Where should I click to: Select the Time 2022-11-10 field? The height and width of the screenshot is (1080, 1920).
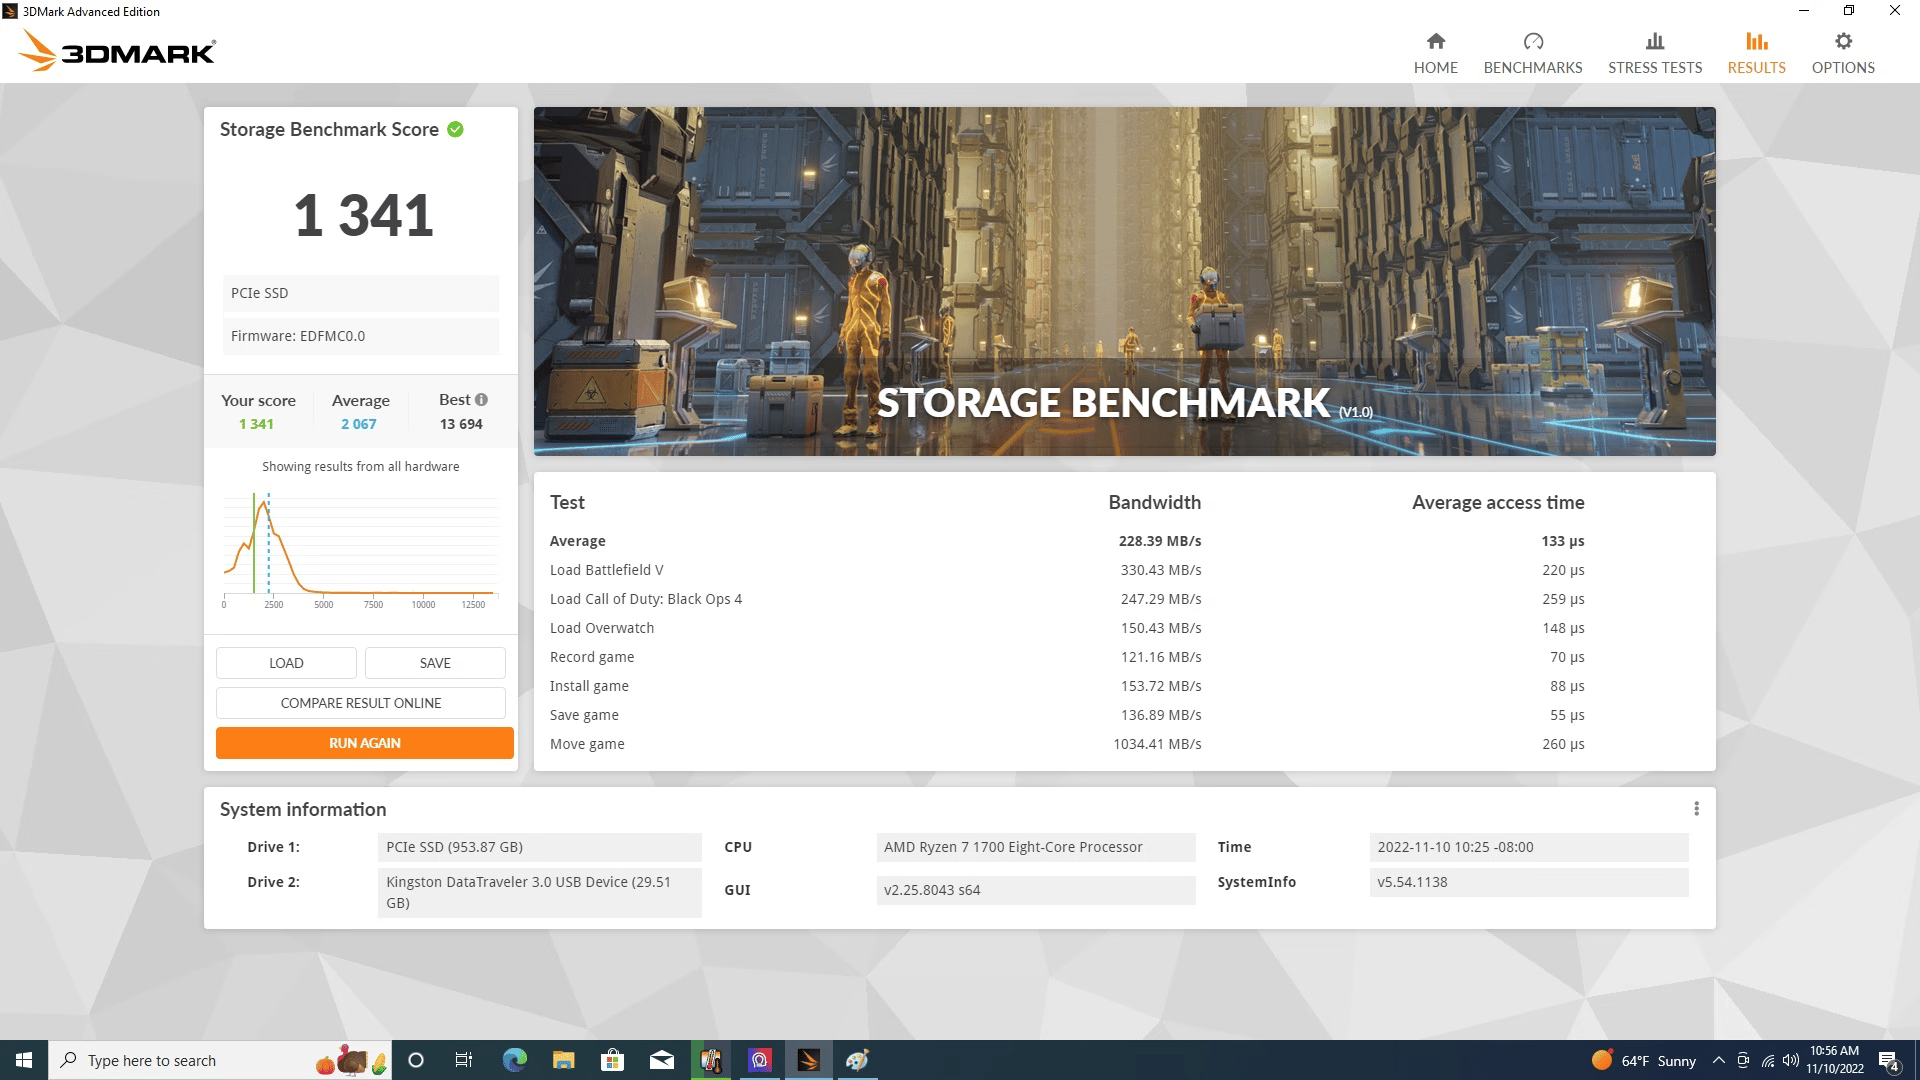[1528, 847]
